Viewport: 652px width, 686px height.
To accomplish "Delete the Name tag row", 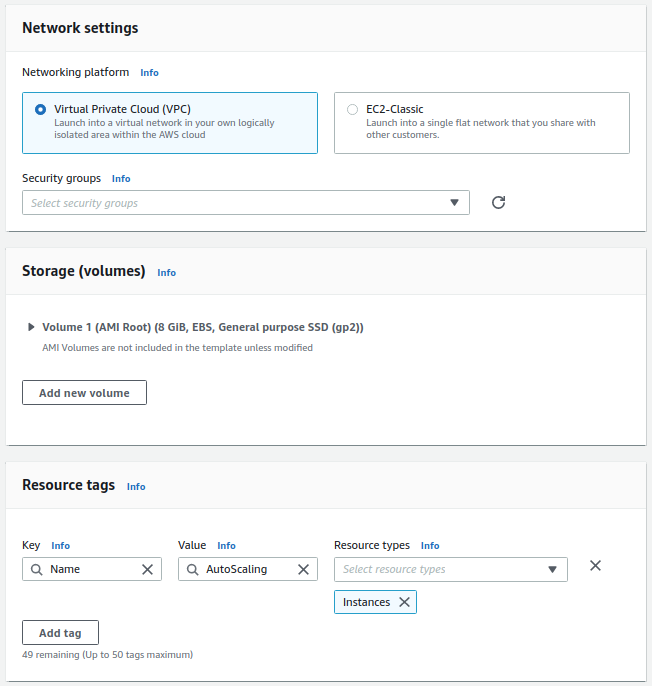I will click(595, 566).
